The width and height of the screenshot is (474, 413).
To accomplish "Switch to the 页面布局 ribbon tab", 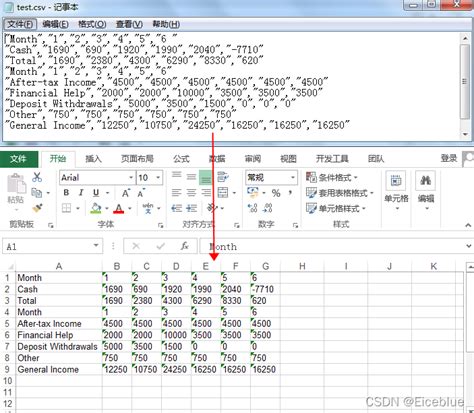I will tap(137, 159).
